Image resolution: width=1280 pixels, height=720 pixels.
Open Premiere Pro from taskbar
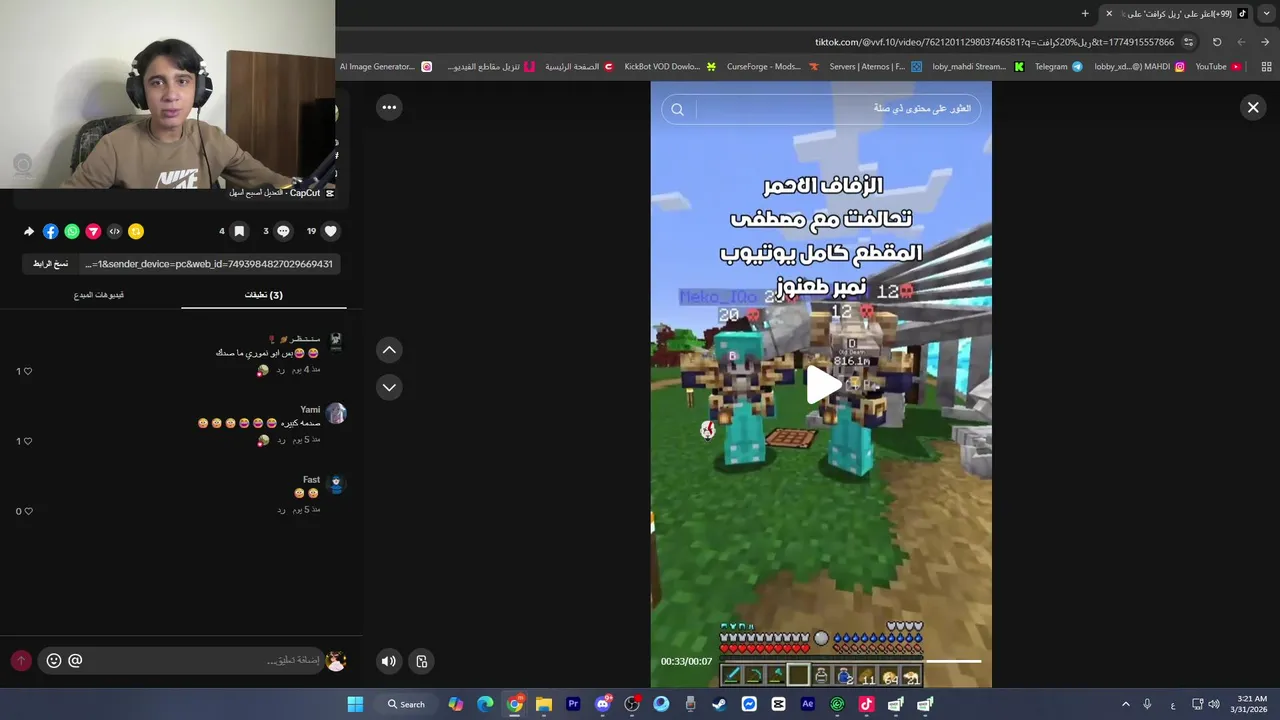pyautogui.click(x=573, y=704)
